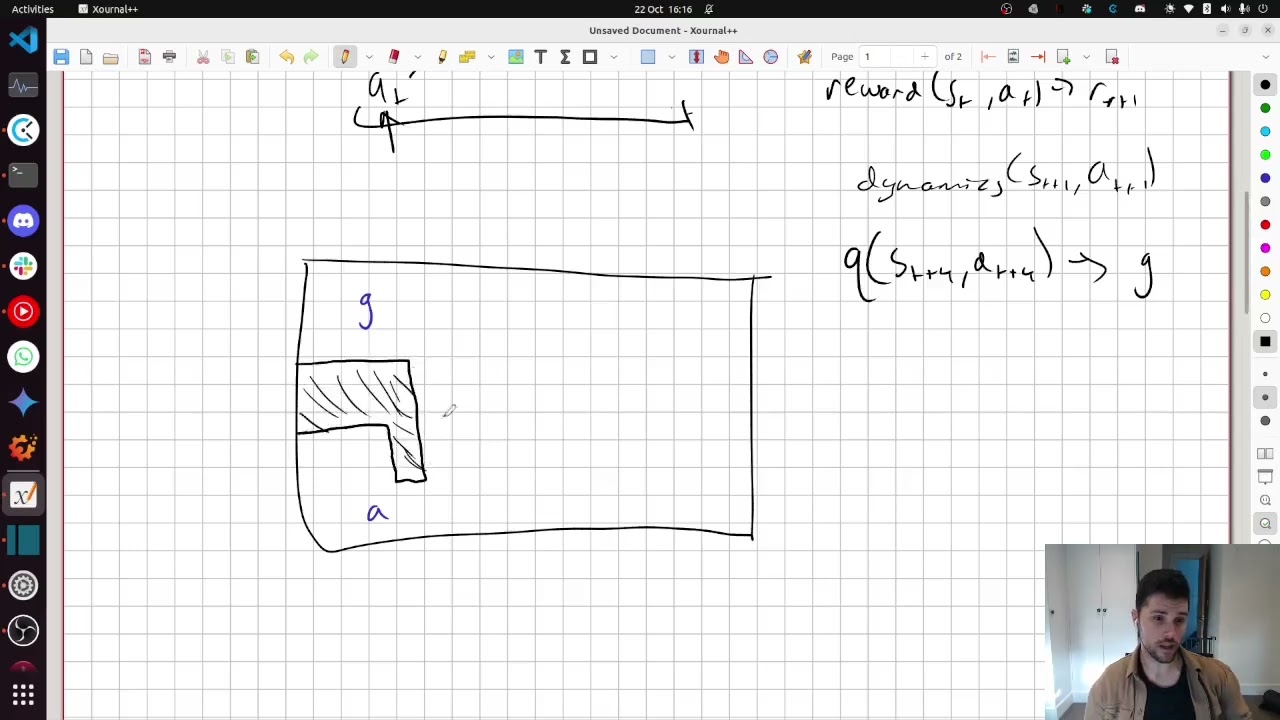Launch Visual Studio Code from the dock
Image resolution: width=1280 pixels, height=720 pixels.
[x=23, y=39]
